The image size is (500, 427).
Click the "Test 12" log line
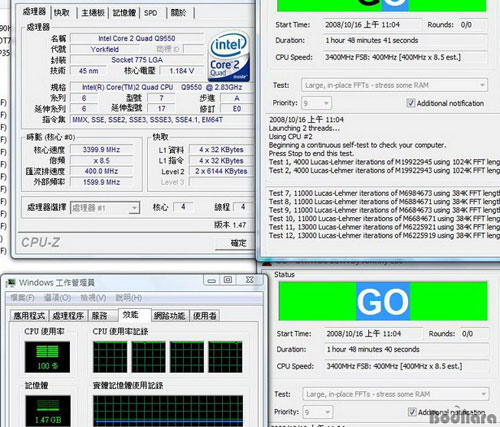(x=385, y=235)
